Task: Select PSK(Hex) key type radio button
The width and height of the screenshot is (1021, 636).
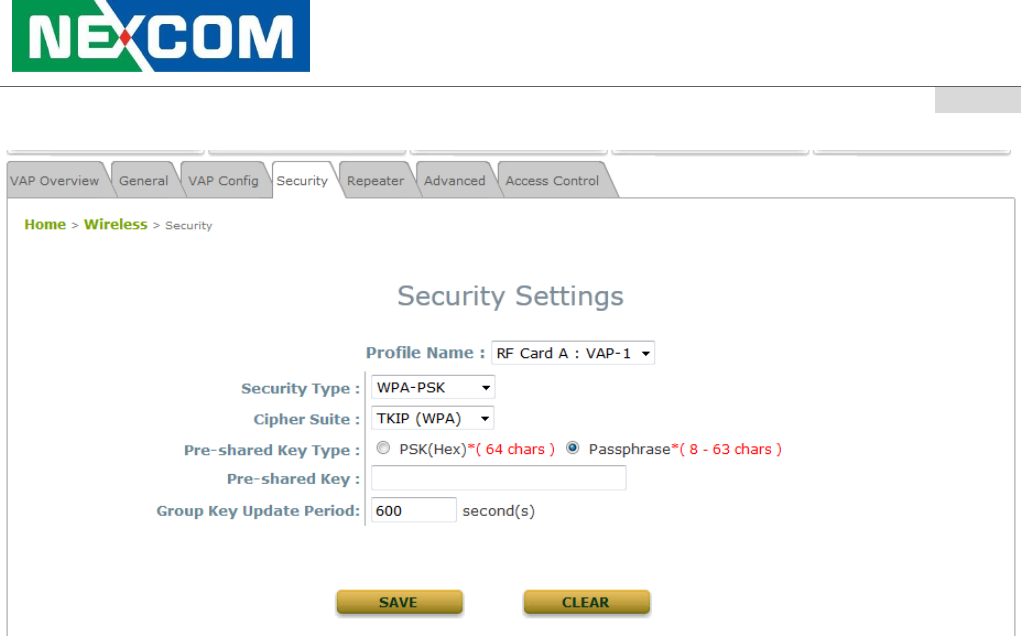Action: coord(383,449)
